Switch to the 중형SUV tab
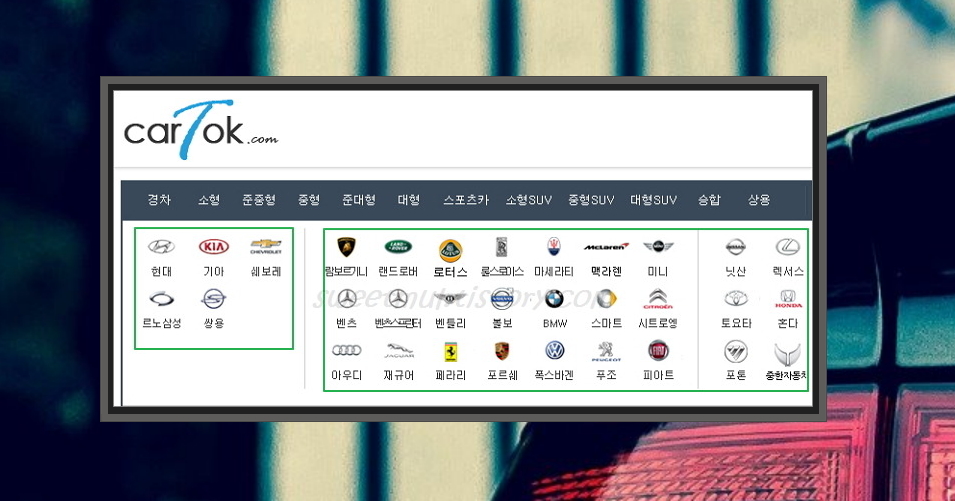The image size is (955, 501). (591, 200)
